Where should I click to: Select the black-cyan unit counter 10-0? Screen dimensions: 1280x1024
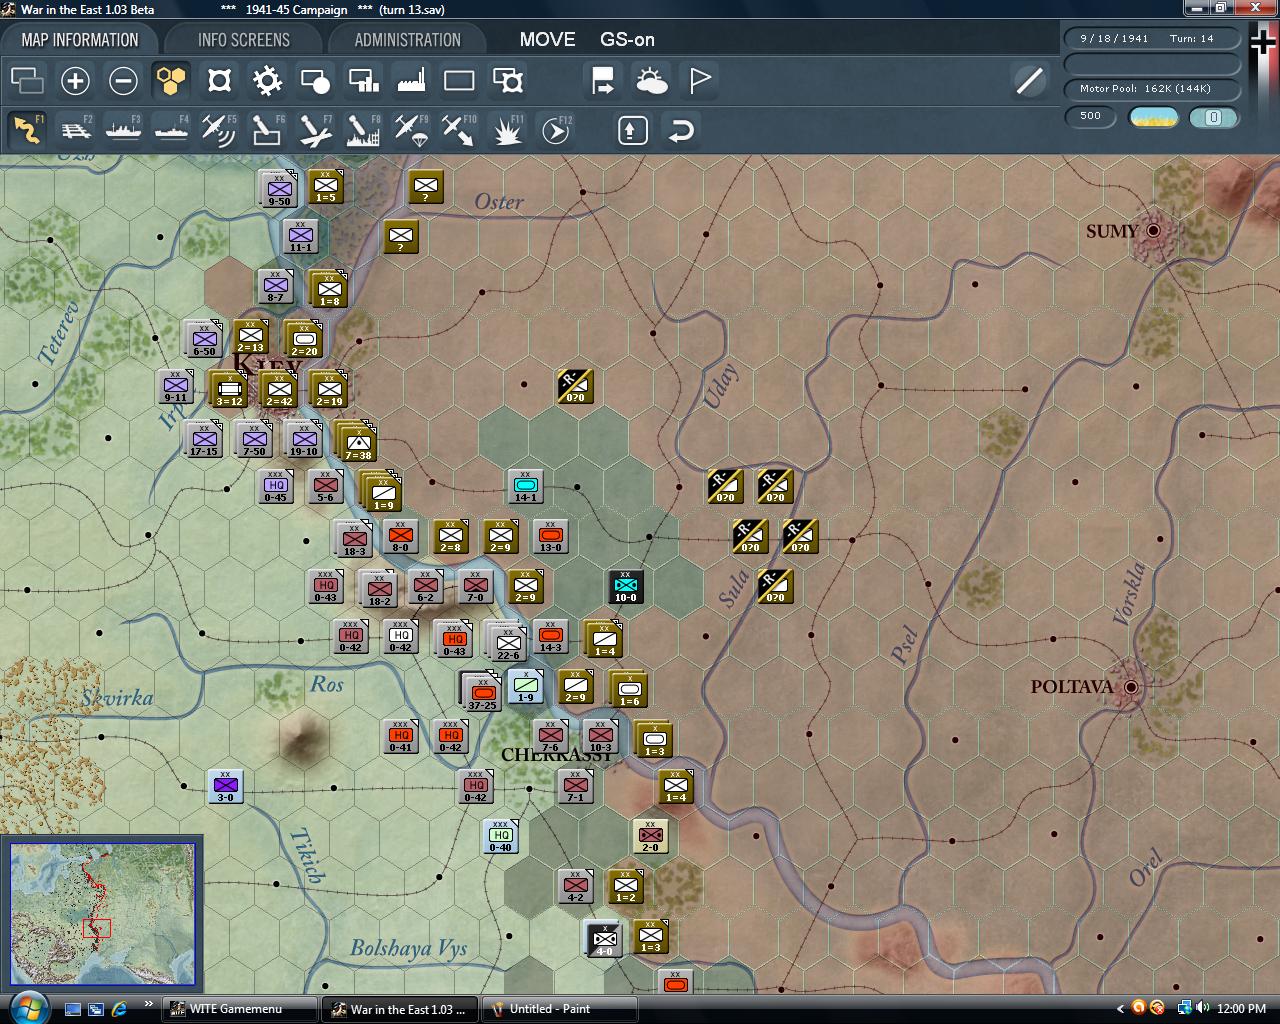click(625, 586)
